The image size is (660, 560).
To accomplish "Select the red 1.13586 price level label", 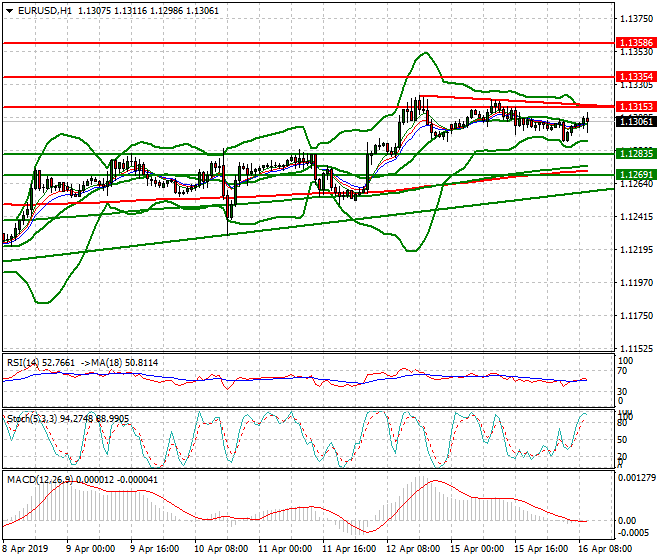I will (636, 43).
